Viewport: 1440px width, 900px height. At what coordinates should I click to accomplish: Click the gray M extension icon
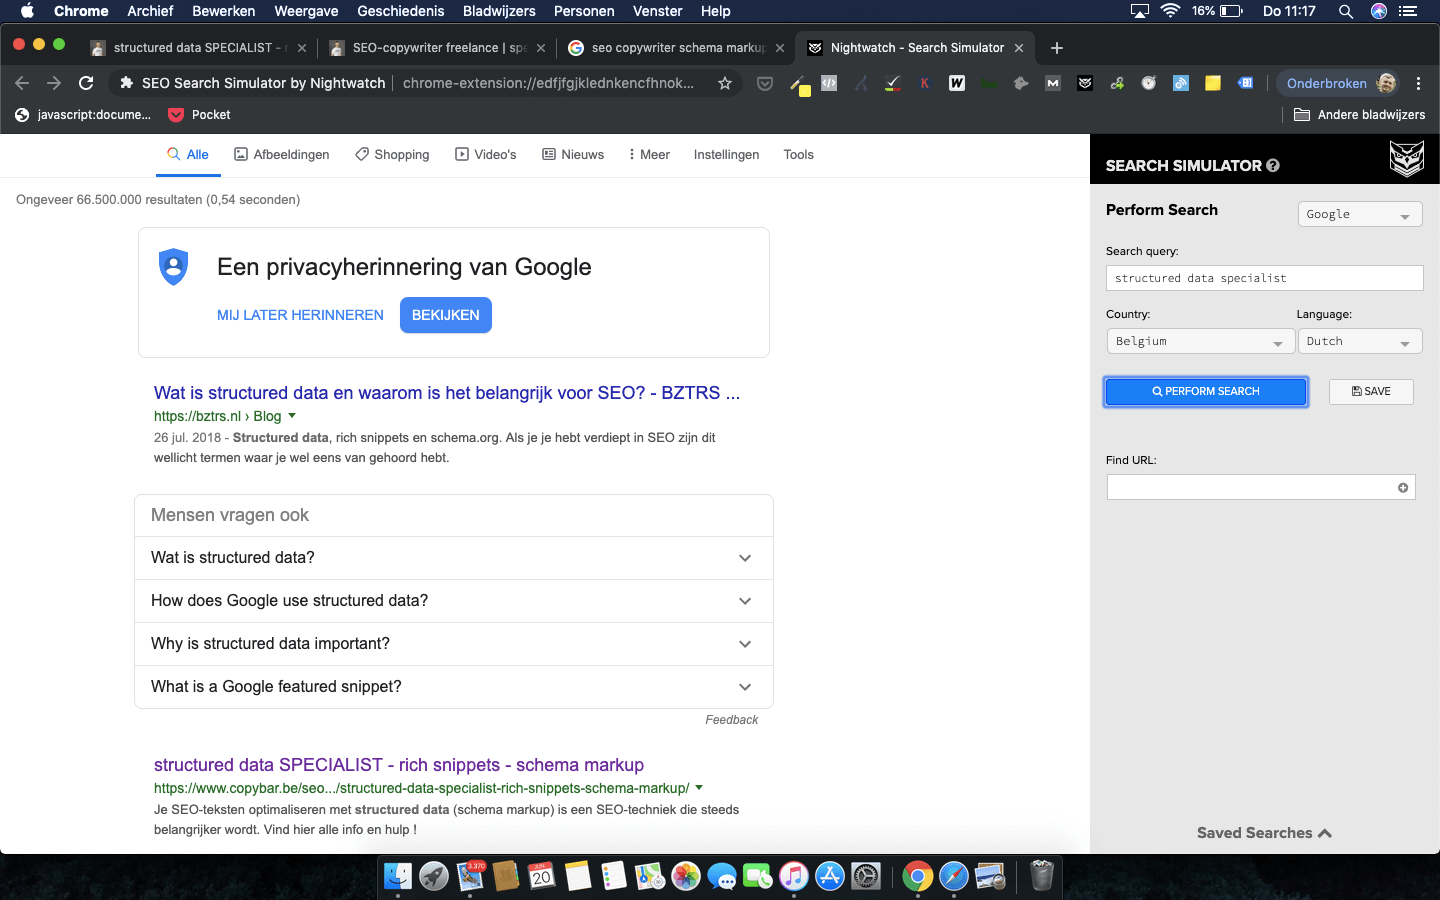(x=1053, y=83)
